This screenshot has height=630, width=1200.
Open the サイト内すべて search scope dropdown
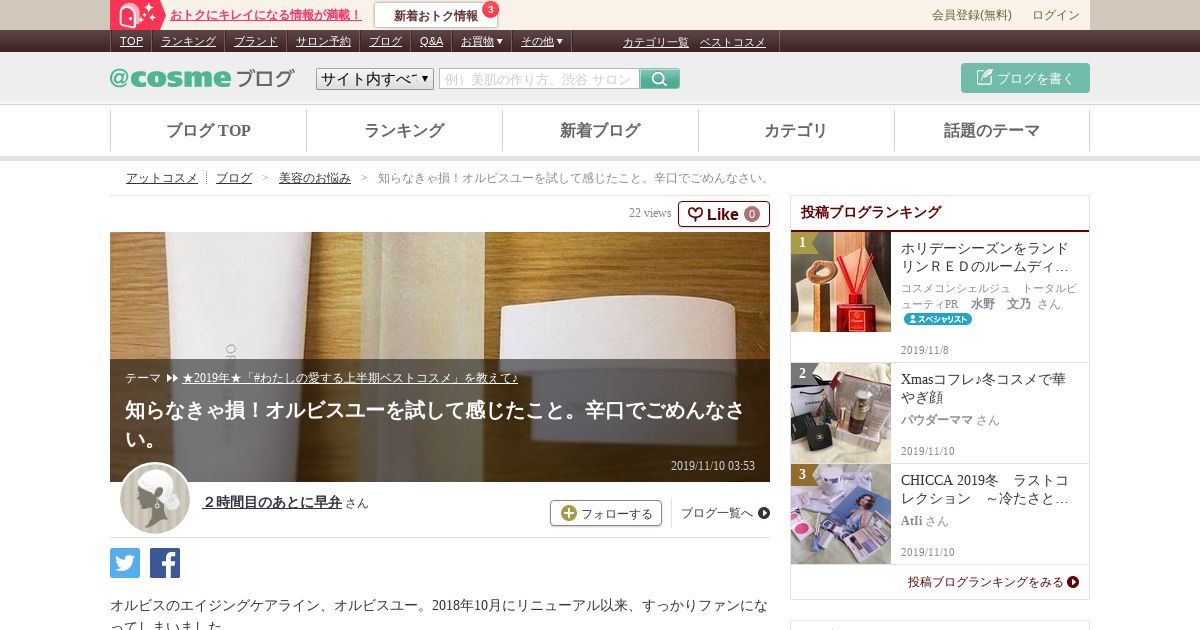(375, 79)
